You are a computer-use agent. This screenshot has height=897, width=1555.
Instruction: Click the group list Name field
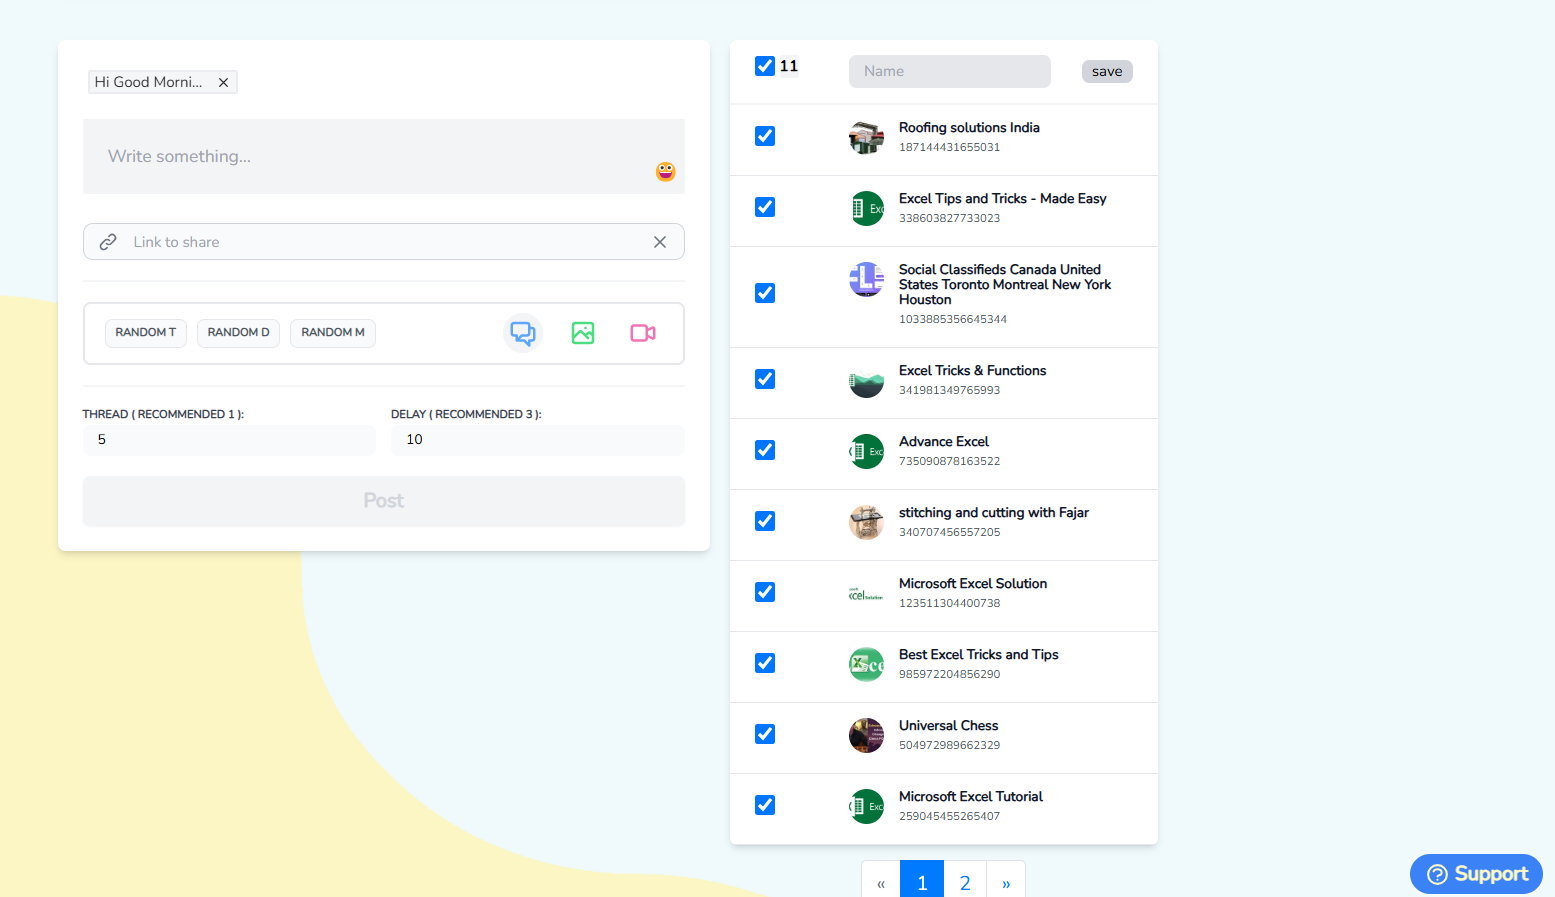click(949, 72)
